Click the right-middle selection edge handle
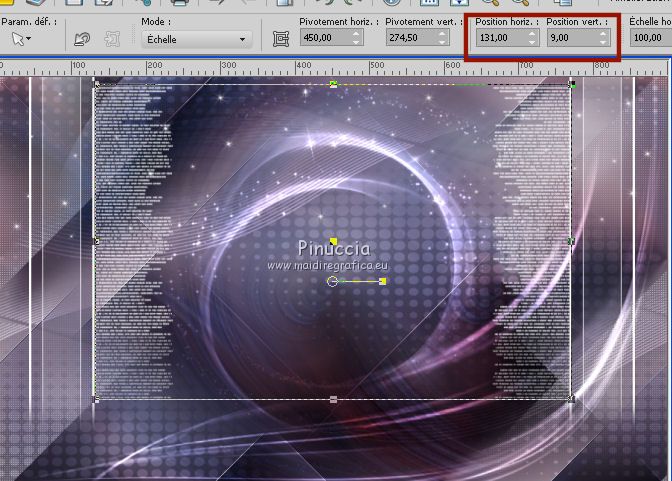This screenshot has width=672, height=481. point(571,241)
